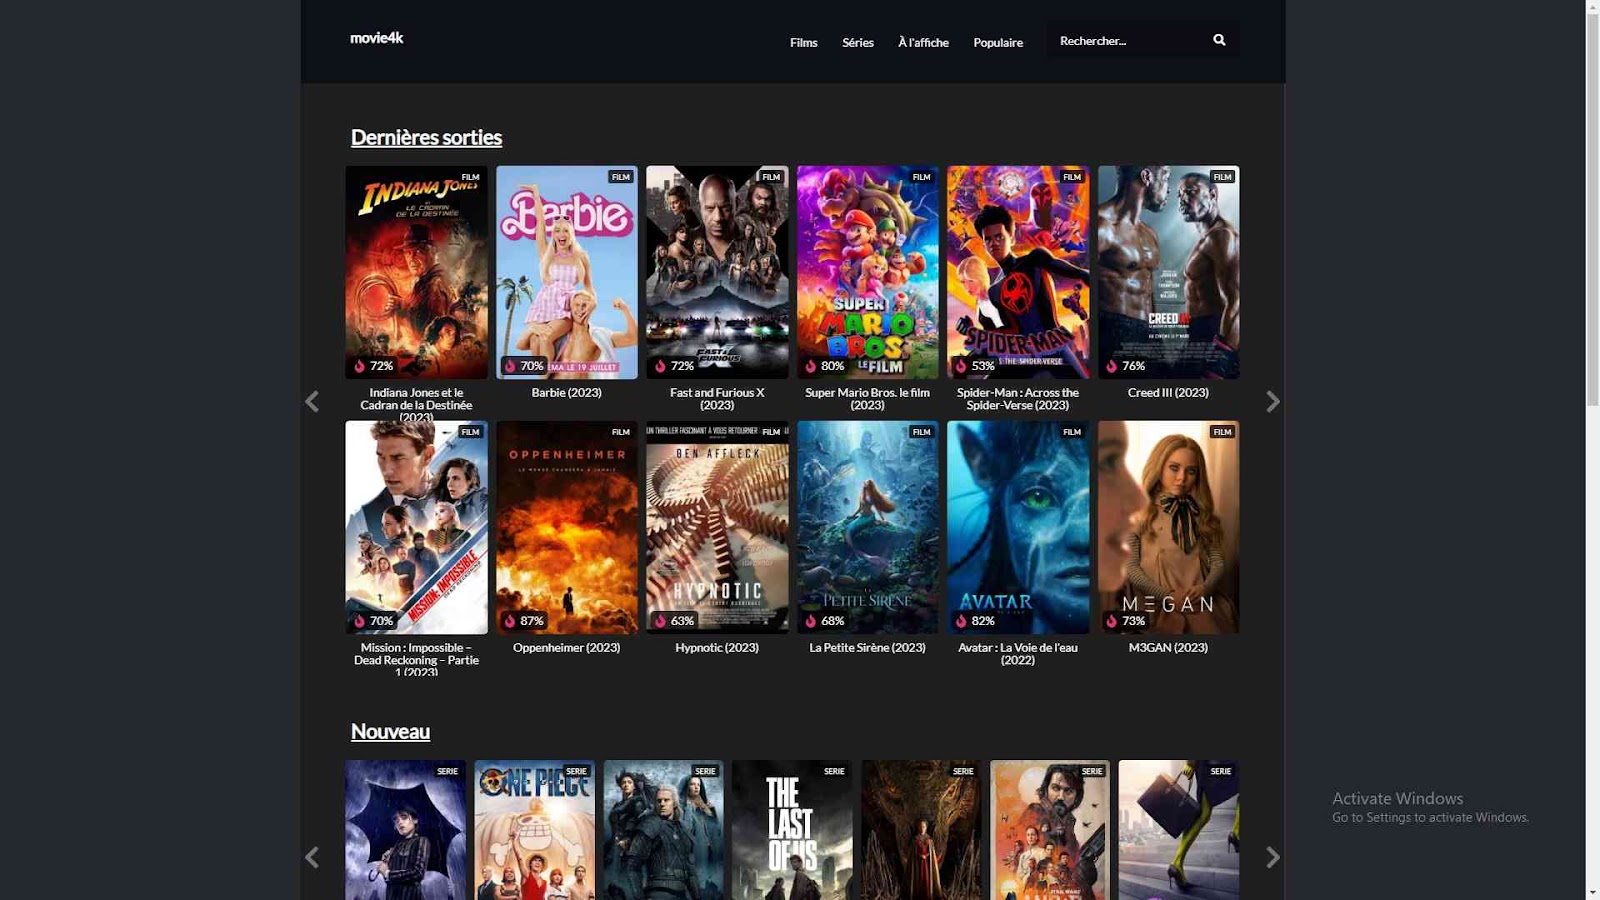Click the FILM badge on the Super Mario Bros poster
Viewport: 1600px width, 900px height.
[921, 177]
